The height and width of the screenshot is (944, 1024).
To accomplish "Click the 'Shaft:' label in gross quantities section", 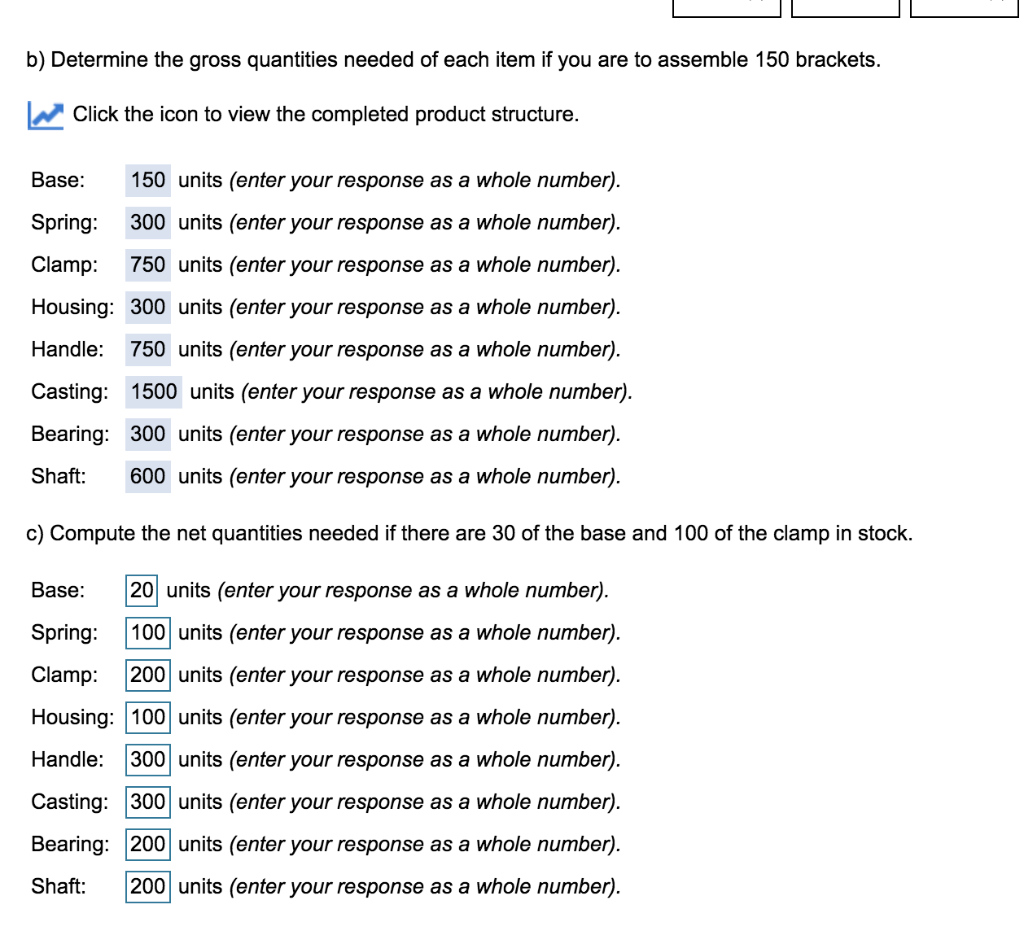I will [x=59, y=477].
